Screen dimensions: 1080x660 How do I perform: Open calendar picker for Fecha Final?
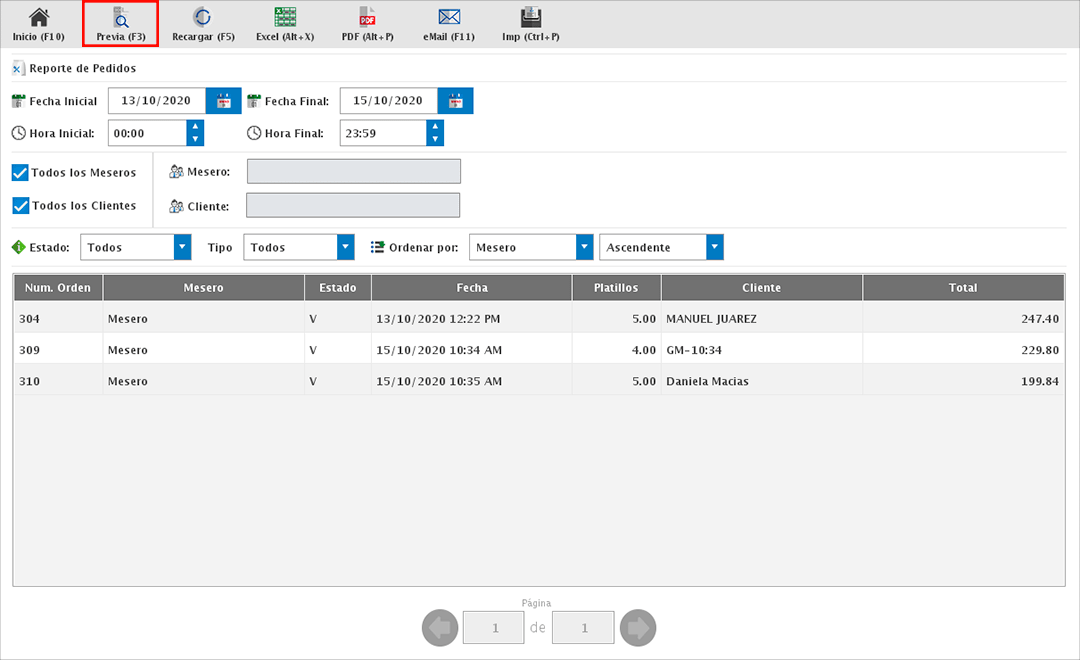(x=456, y=101)
